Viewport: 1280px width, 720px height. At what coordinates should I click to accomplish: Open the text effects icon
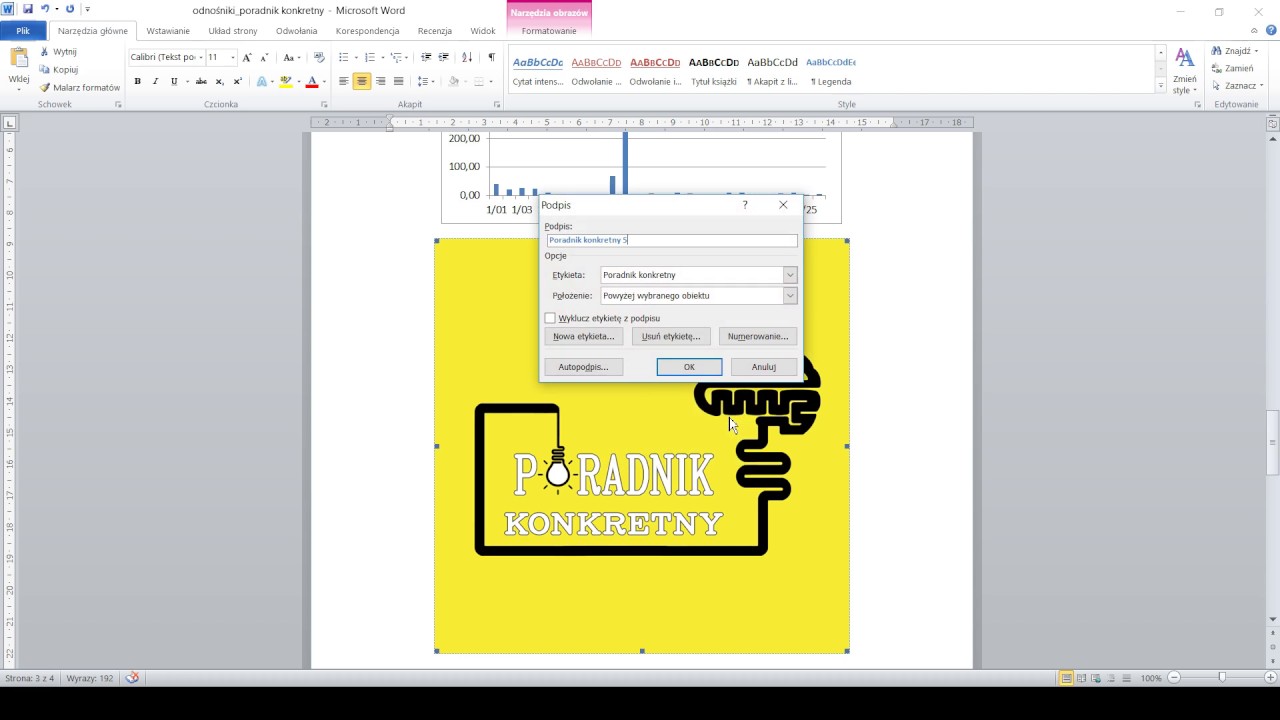click(x=263, y=81)
